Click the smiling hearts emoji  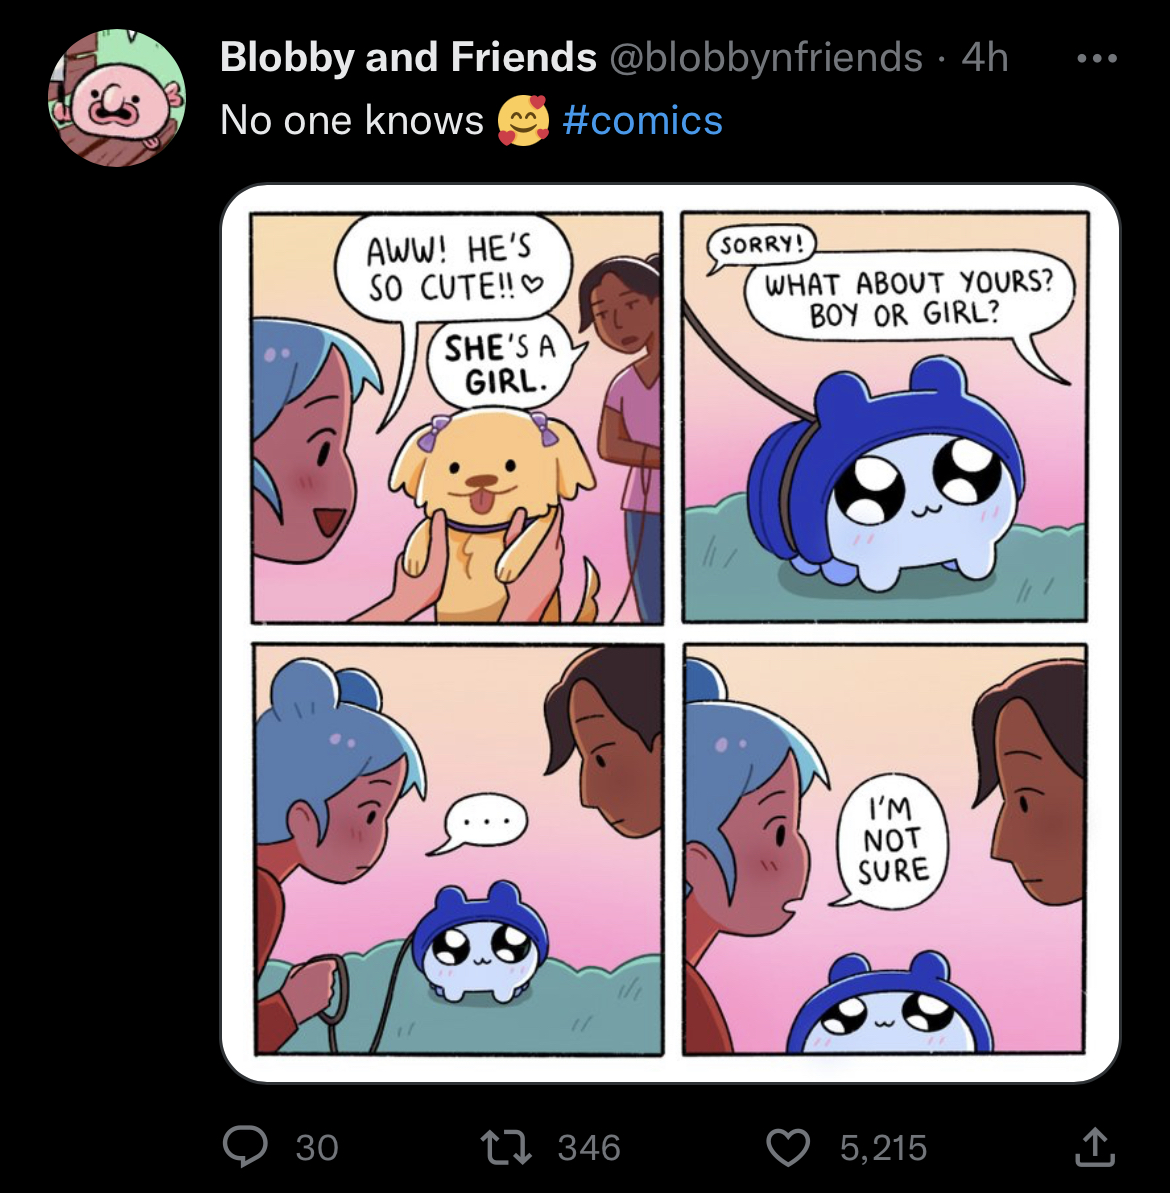coord(523,120)
